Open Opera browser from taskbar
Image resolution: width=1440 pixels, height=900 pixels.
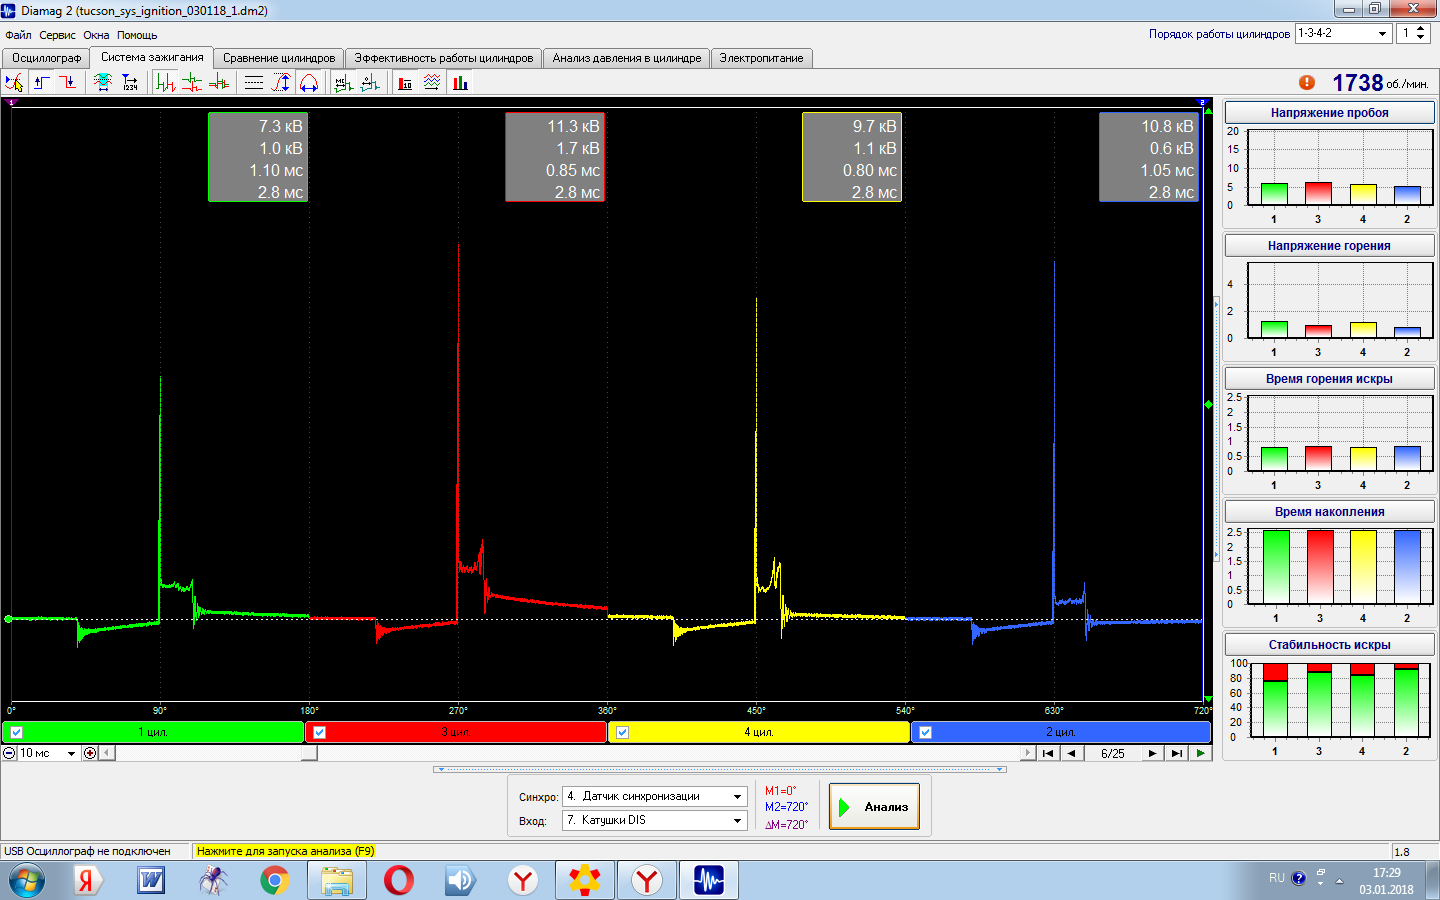399,881
